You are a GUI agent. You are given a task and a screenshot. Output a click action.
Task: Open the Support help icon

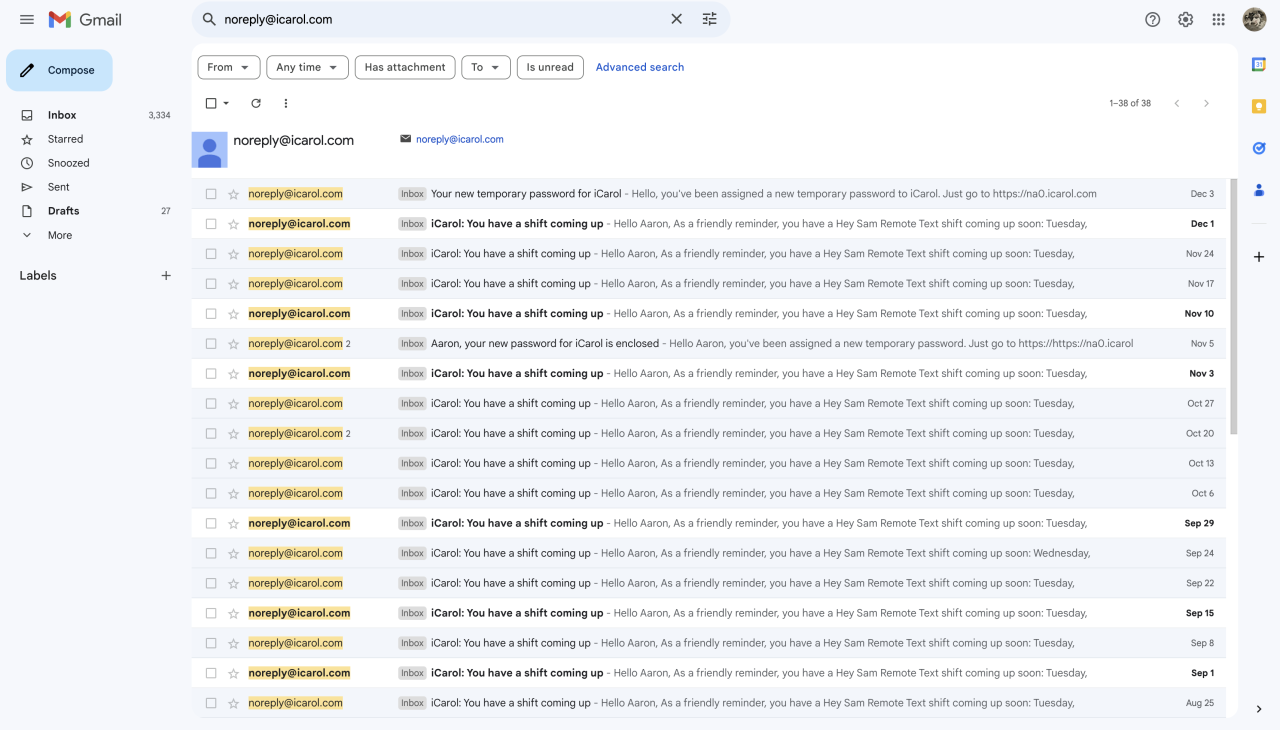(1152, 20)
